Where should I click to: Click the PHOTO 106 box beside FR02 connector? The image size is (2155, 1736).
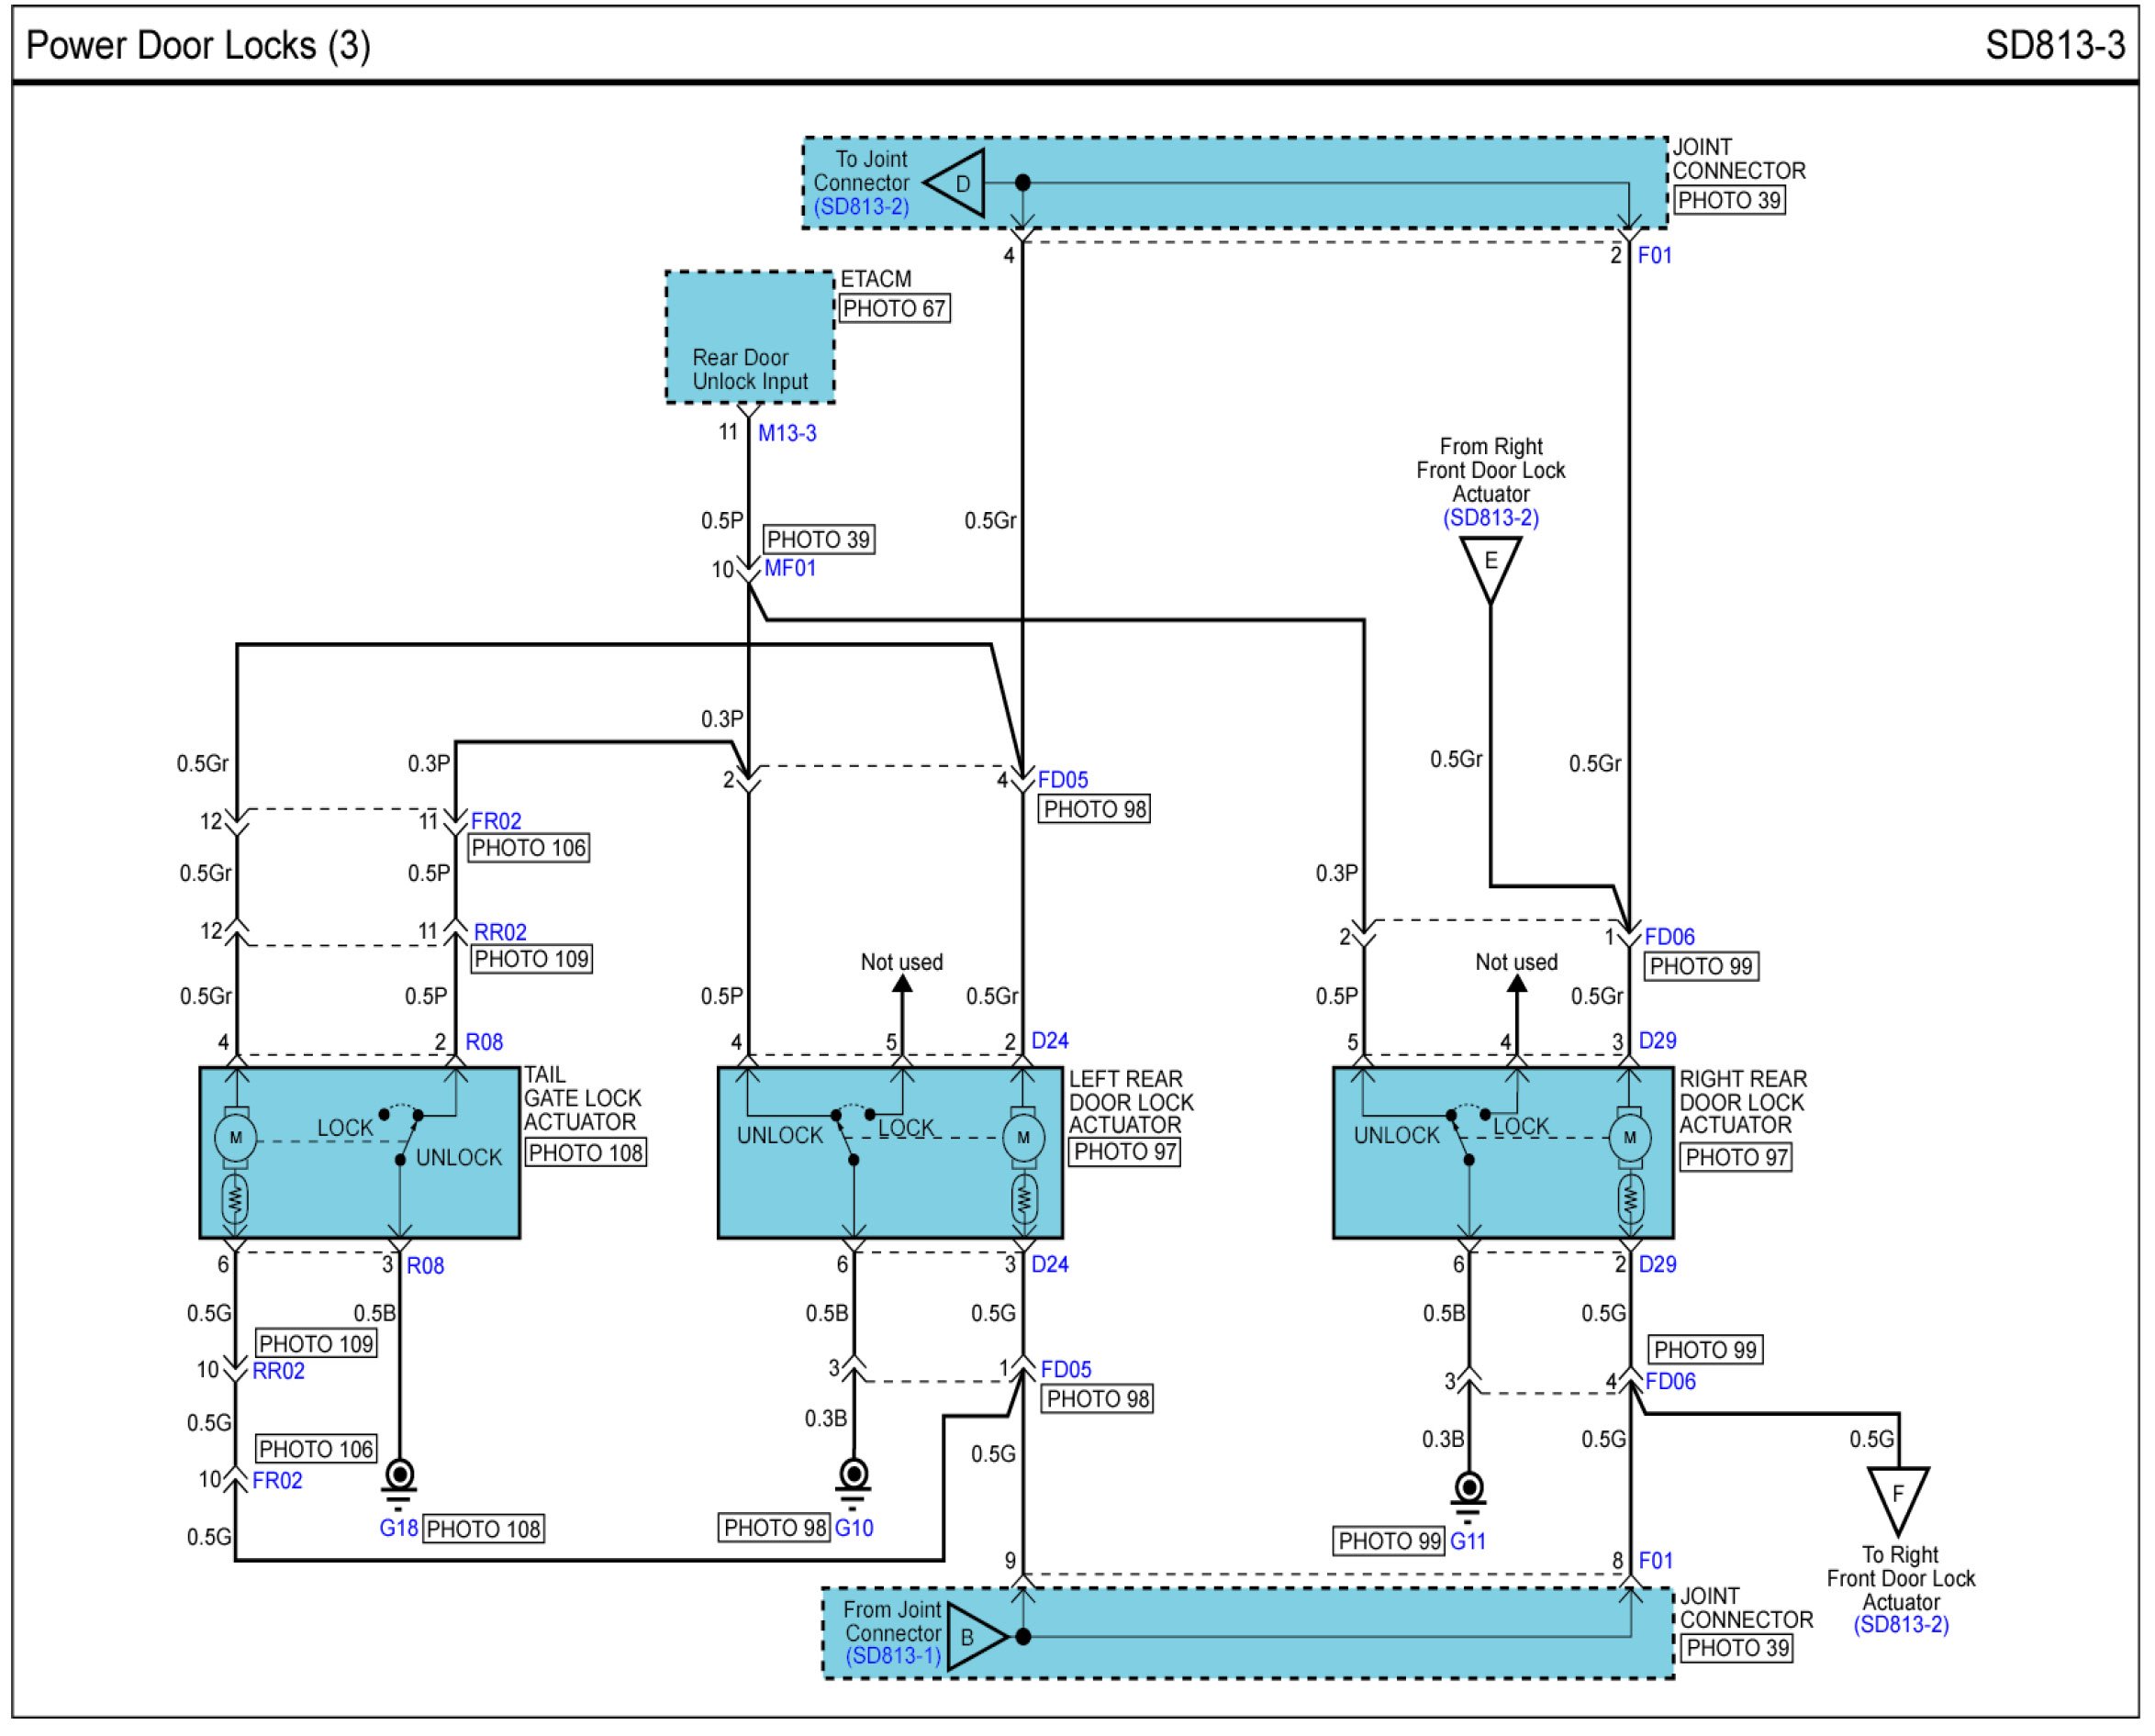[529, 848]
